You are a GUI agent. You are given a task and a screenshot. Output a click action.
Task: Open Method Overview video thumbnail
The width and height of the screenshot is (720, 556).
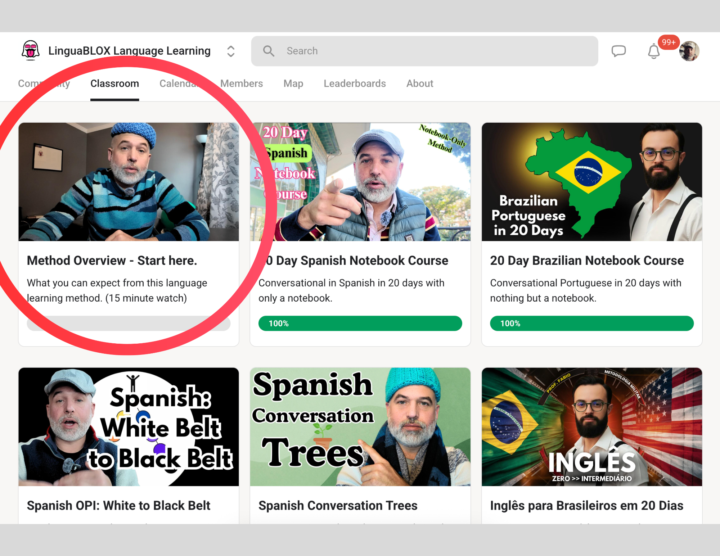(x=128, y=181)
